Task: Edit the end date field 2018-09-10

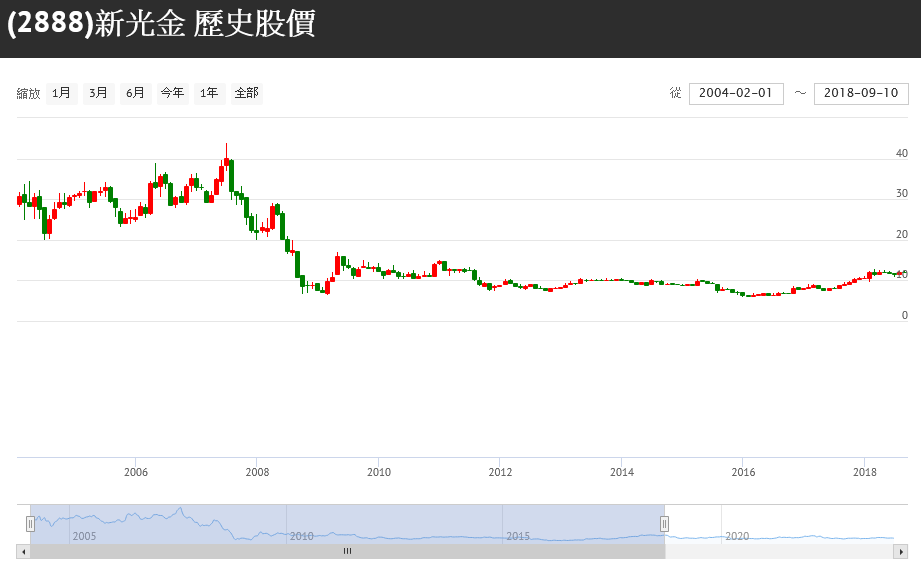Action: click(861, 93)
